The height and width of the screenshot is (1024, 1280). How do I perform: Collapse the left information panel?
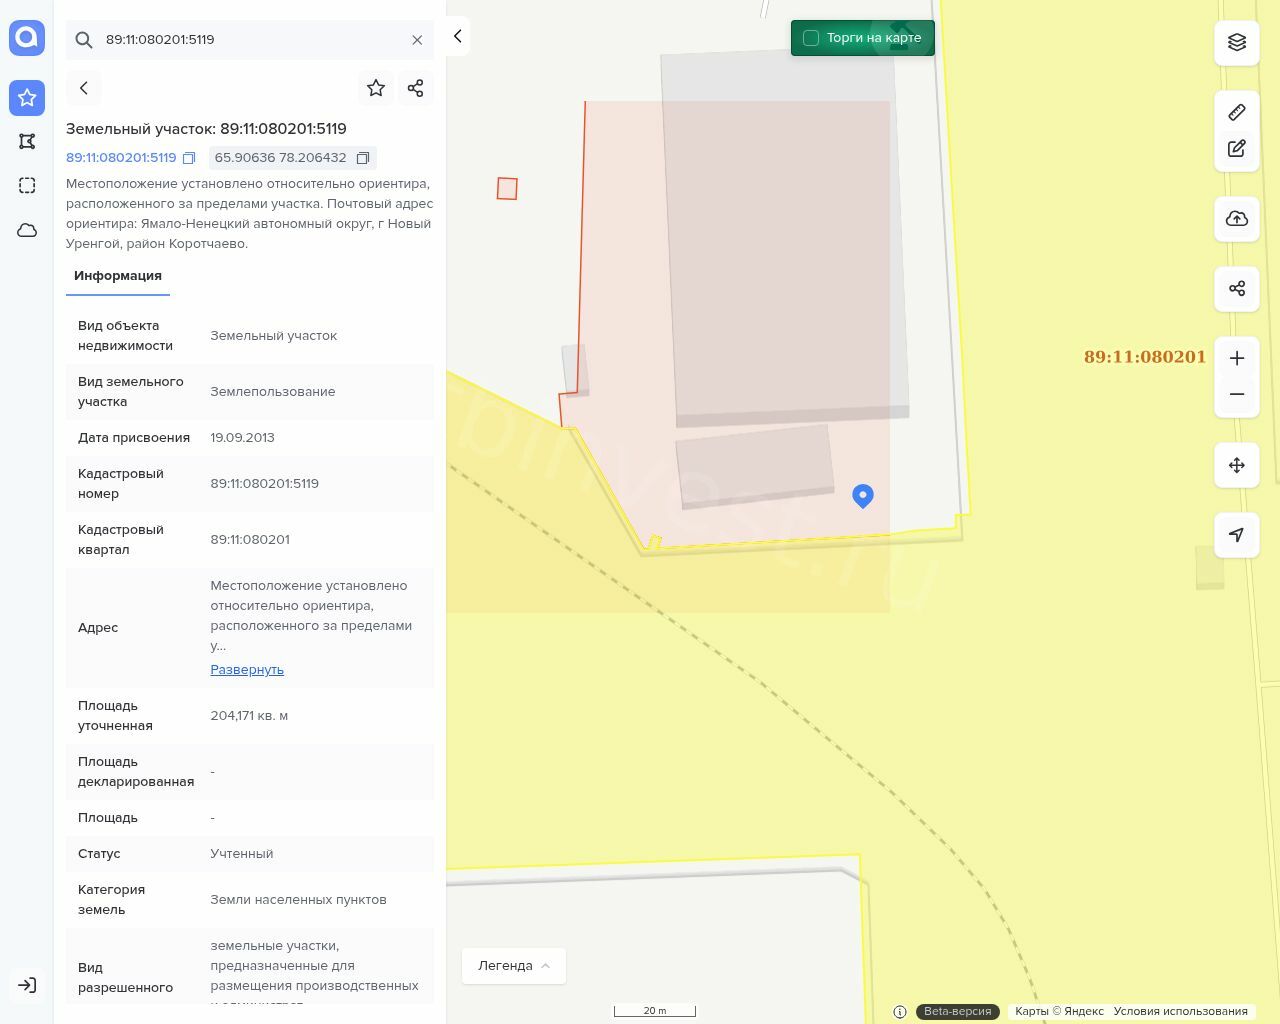coord(457,36)
